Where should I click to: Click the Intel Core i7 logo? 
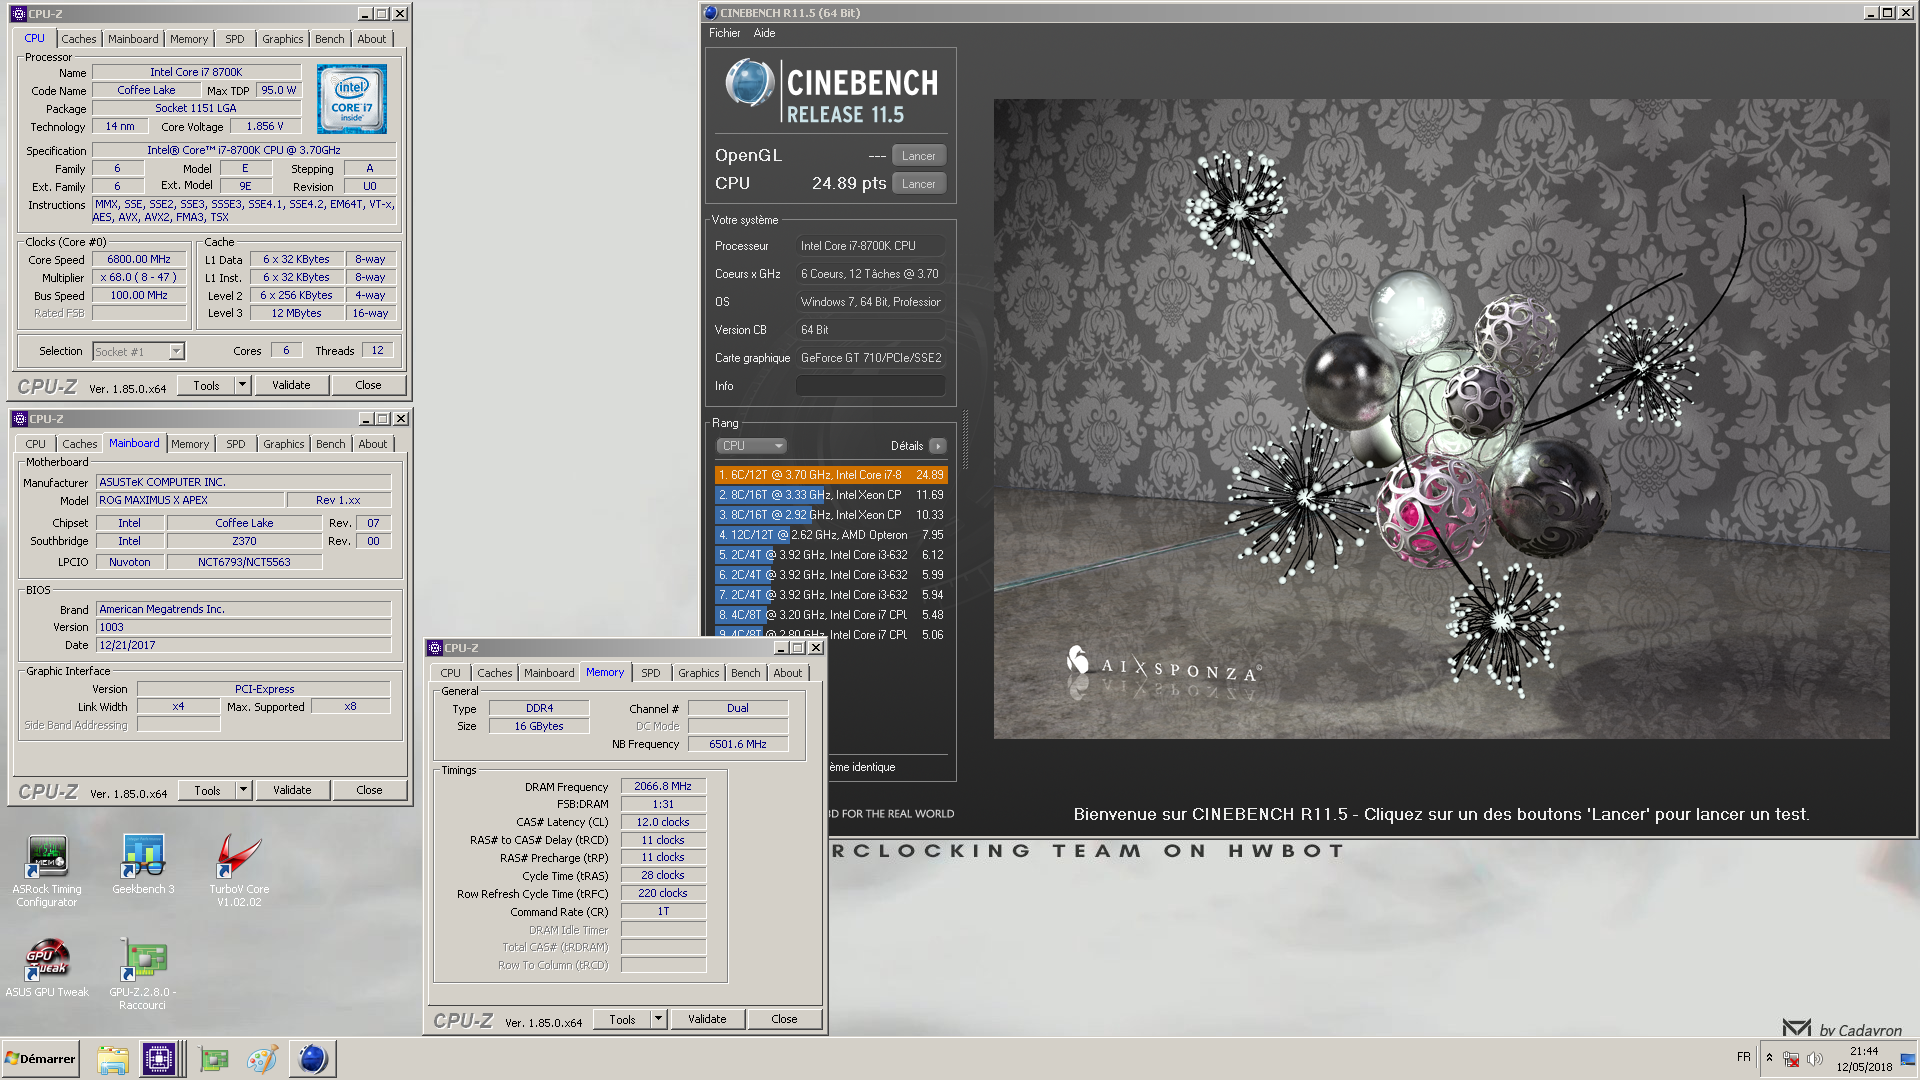click(x=352, y=99)
